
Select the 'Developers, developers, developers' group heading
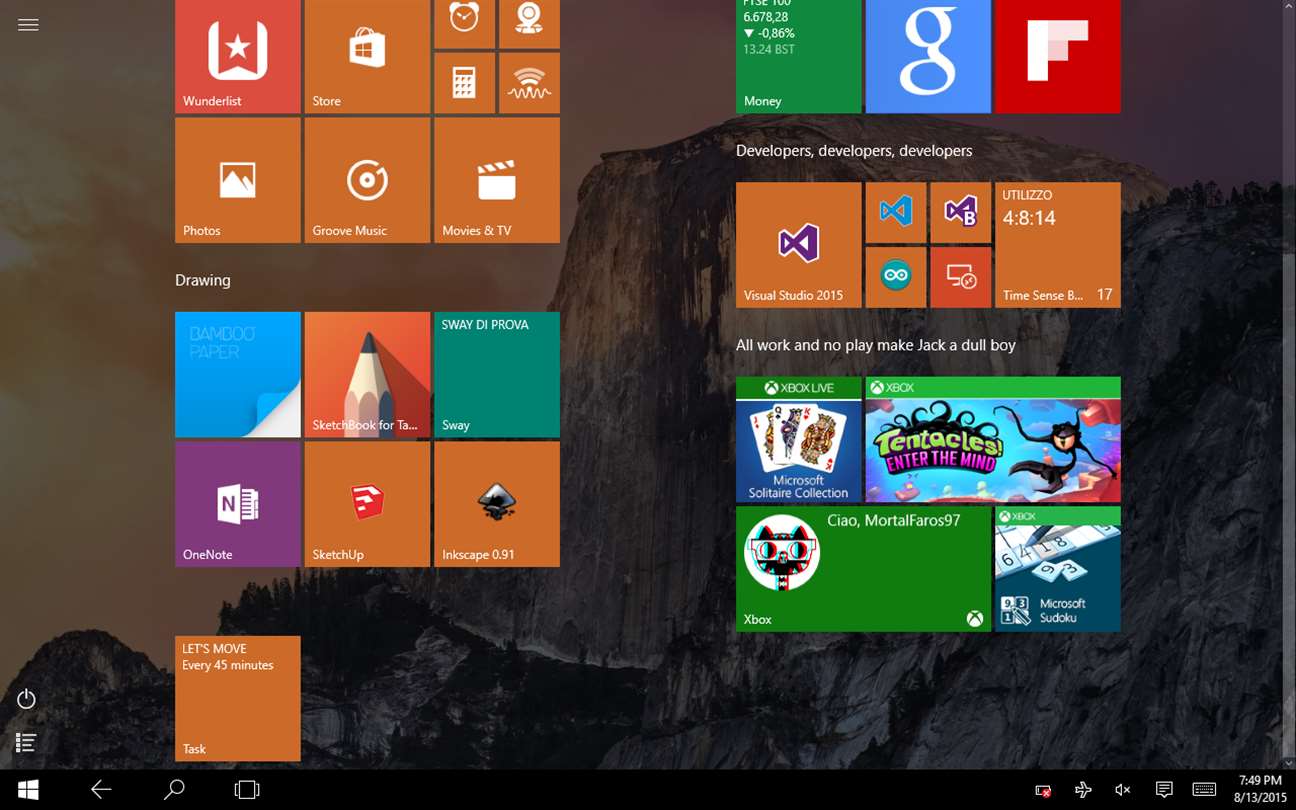pos(854,151)
